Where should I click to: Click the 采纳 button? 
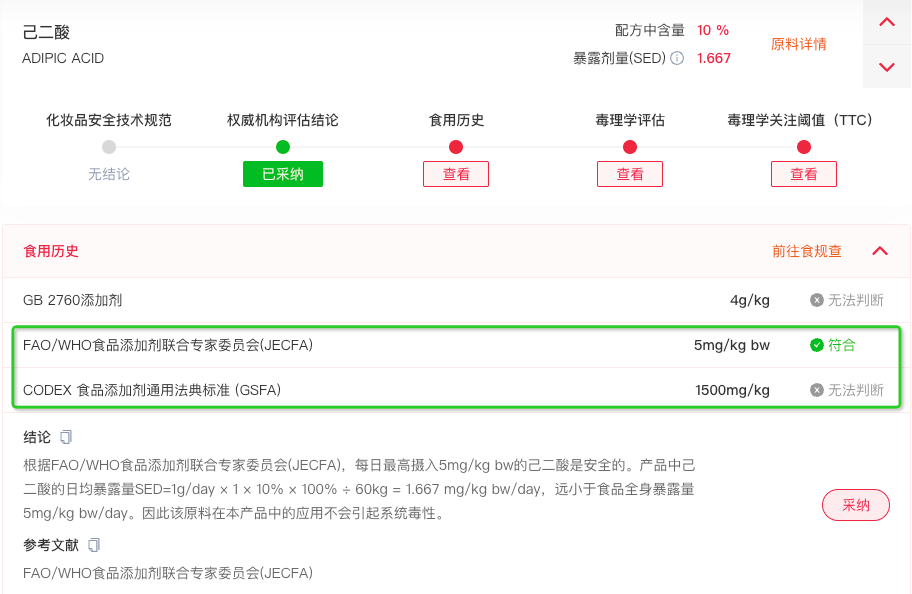coord(855,506)
